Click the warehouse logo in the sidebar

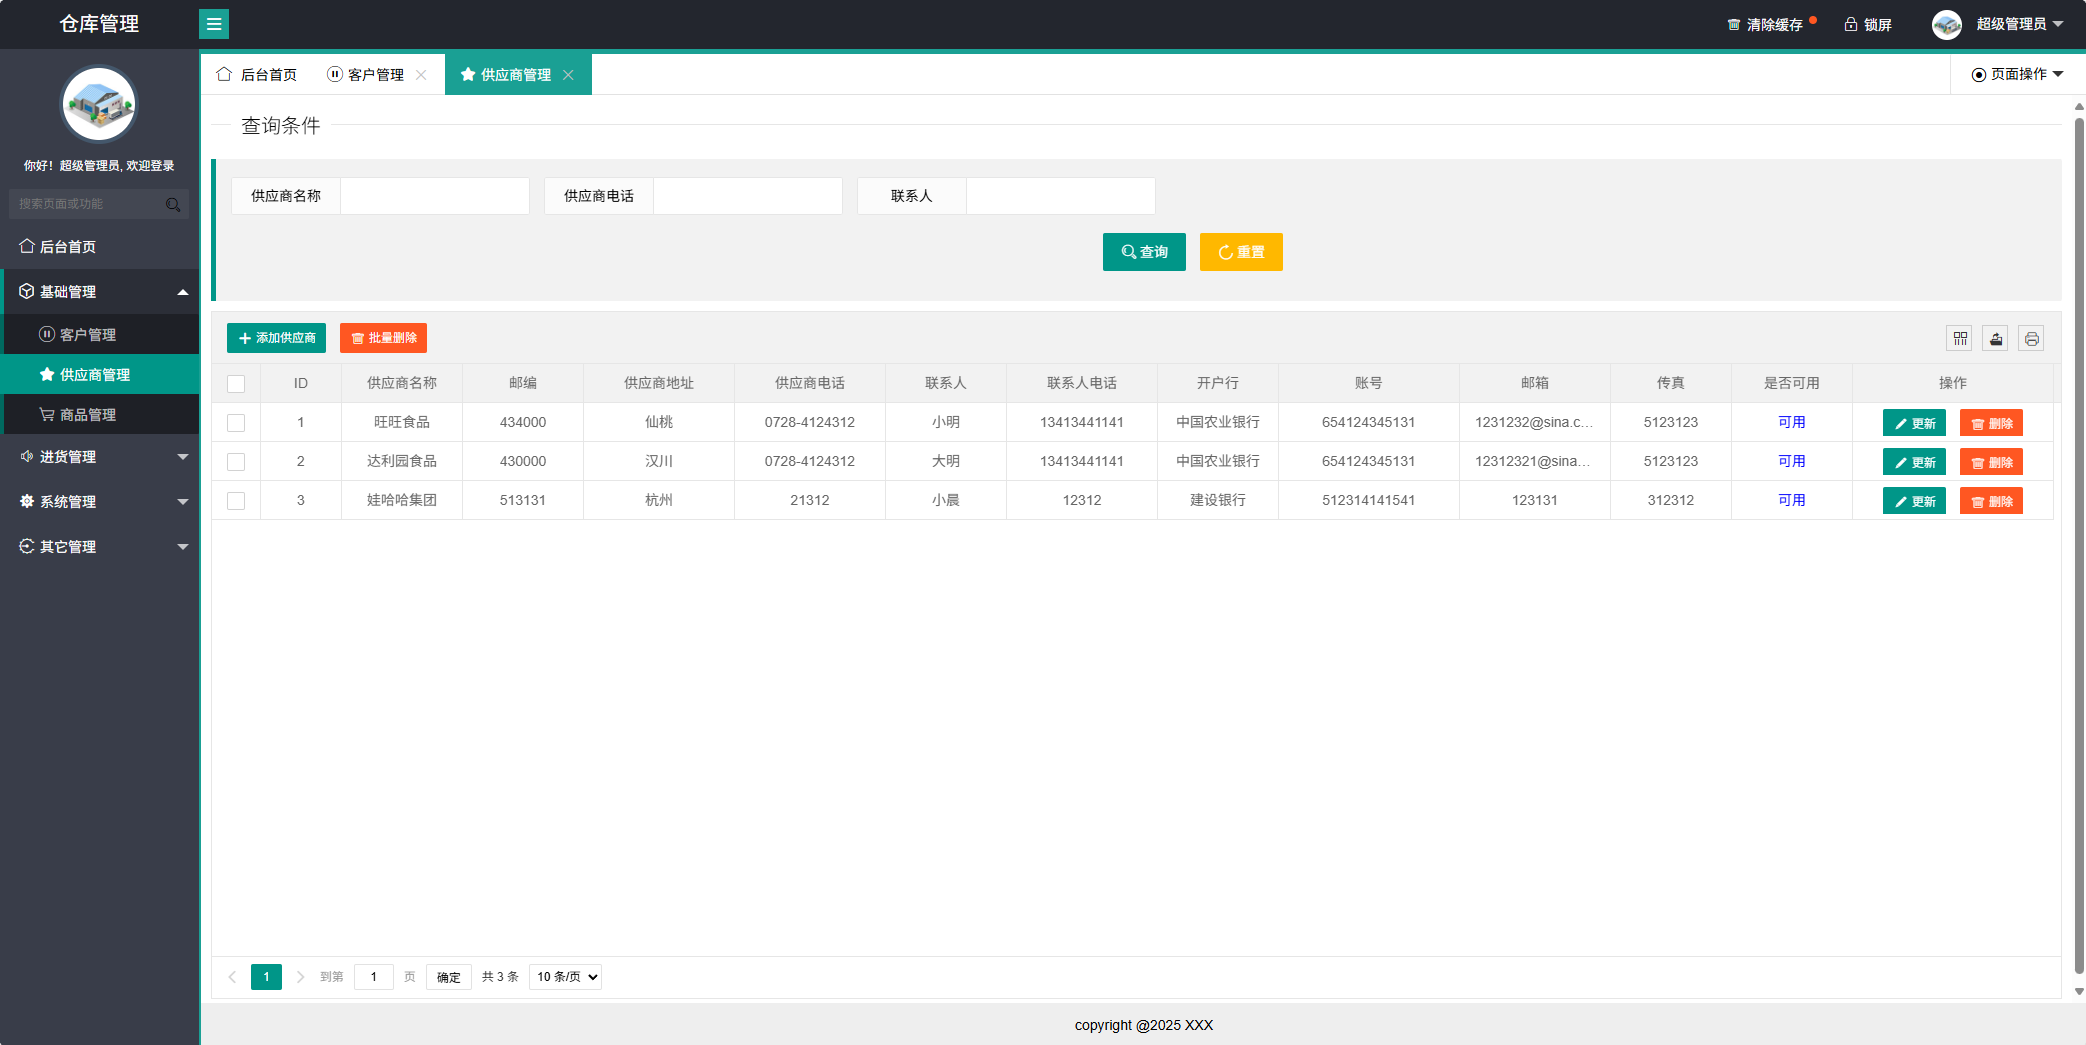click(x=99, y=104)
